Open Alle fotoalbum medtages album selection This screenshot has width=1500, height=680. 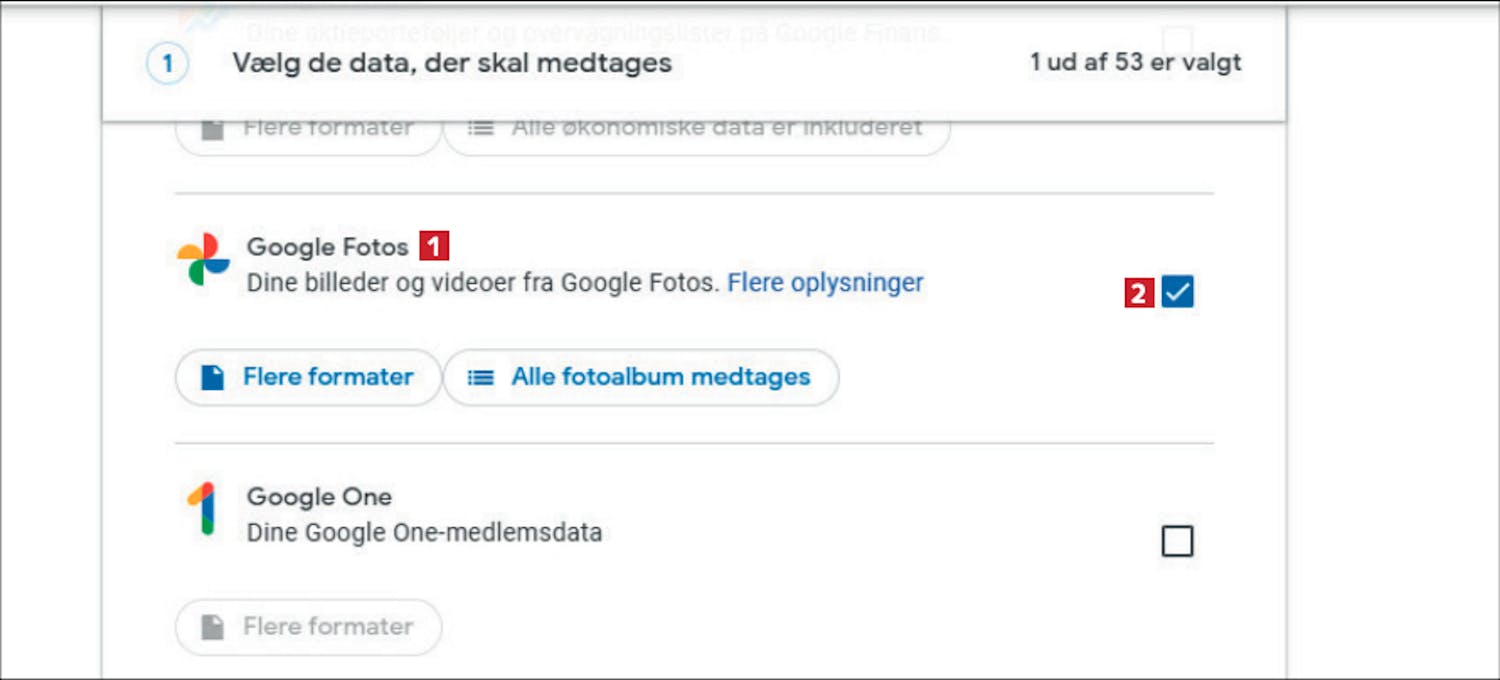click(641, 377)
